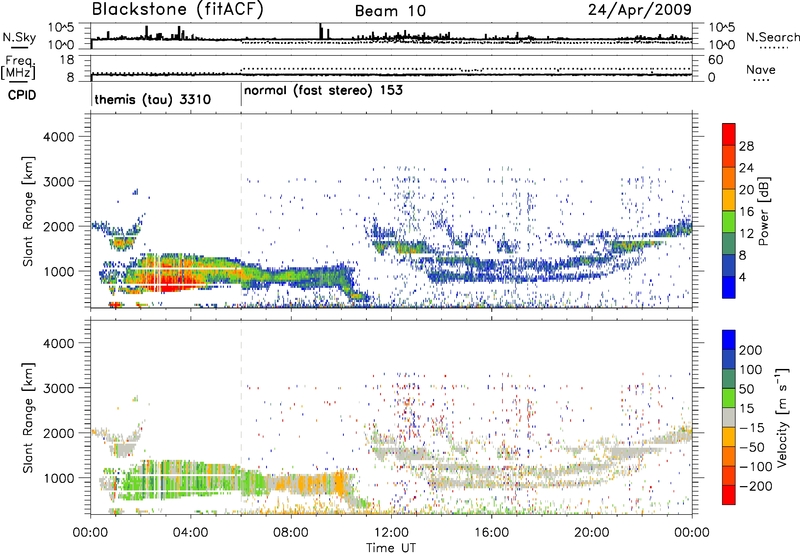This screenshot has height=554, width=800.
Task: Pick the gray Velocity segment between 15 and -15
Action: click(729, 417)
